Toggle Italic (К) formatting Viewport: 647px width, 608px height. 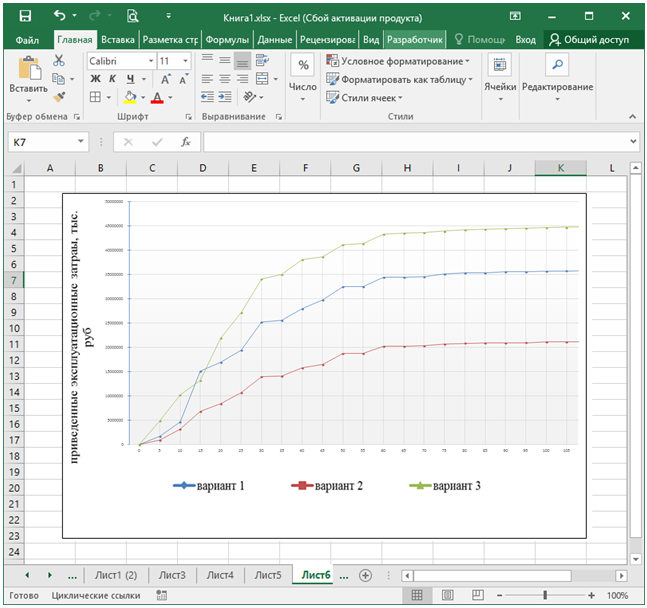click(112, 78)
